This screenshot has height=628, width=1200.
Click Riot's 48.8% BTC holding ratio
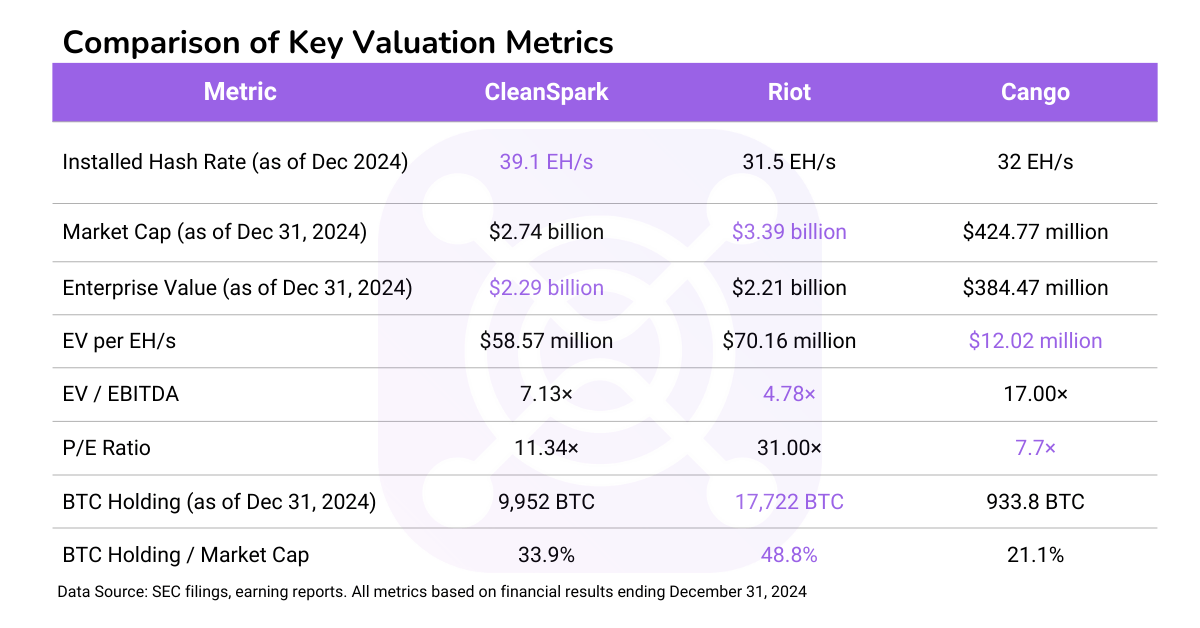(x=789, y=554)
